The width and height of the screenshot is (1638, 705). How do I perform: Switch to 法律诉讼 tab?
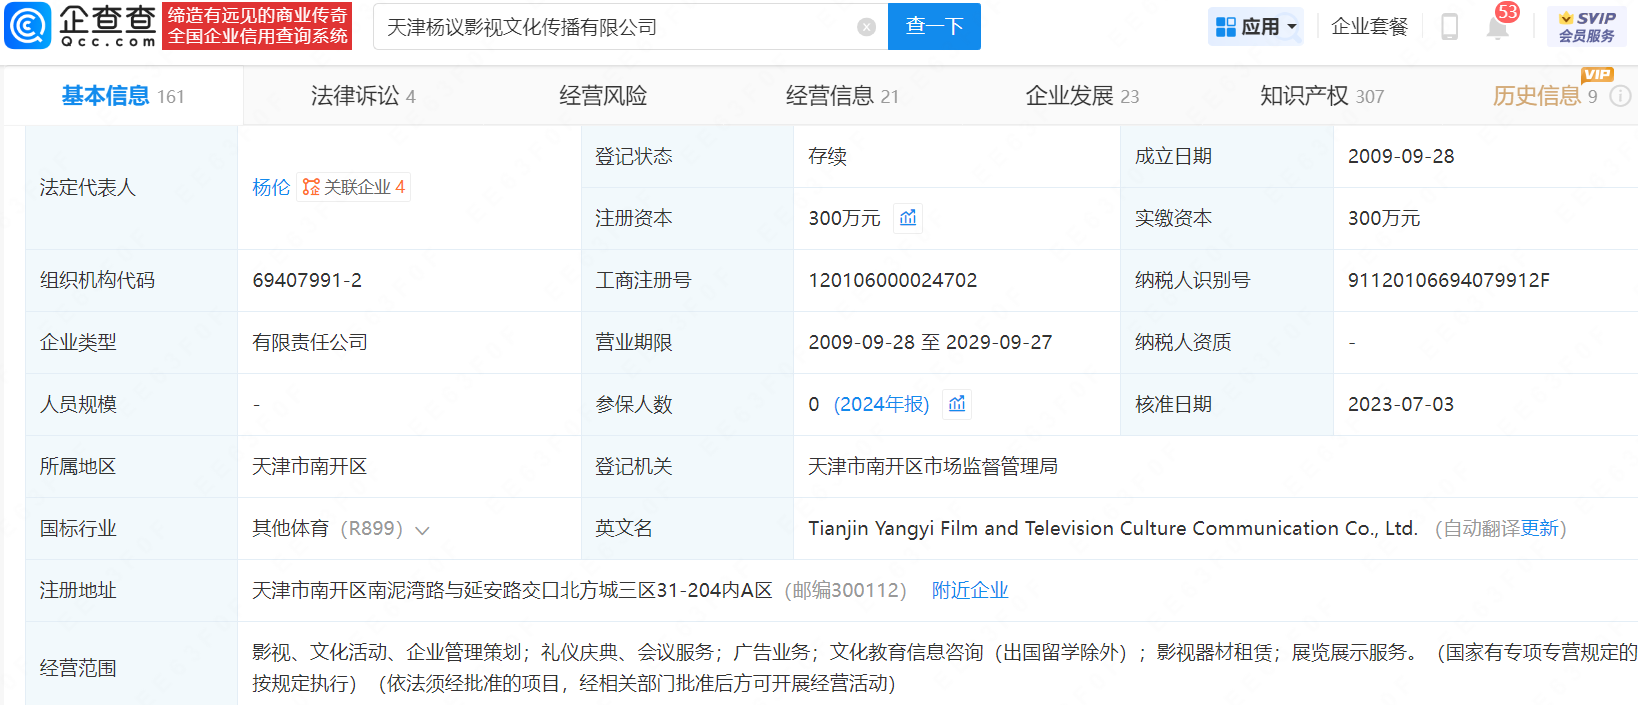363,96
